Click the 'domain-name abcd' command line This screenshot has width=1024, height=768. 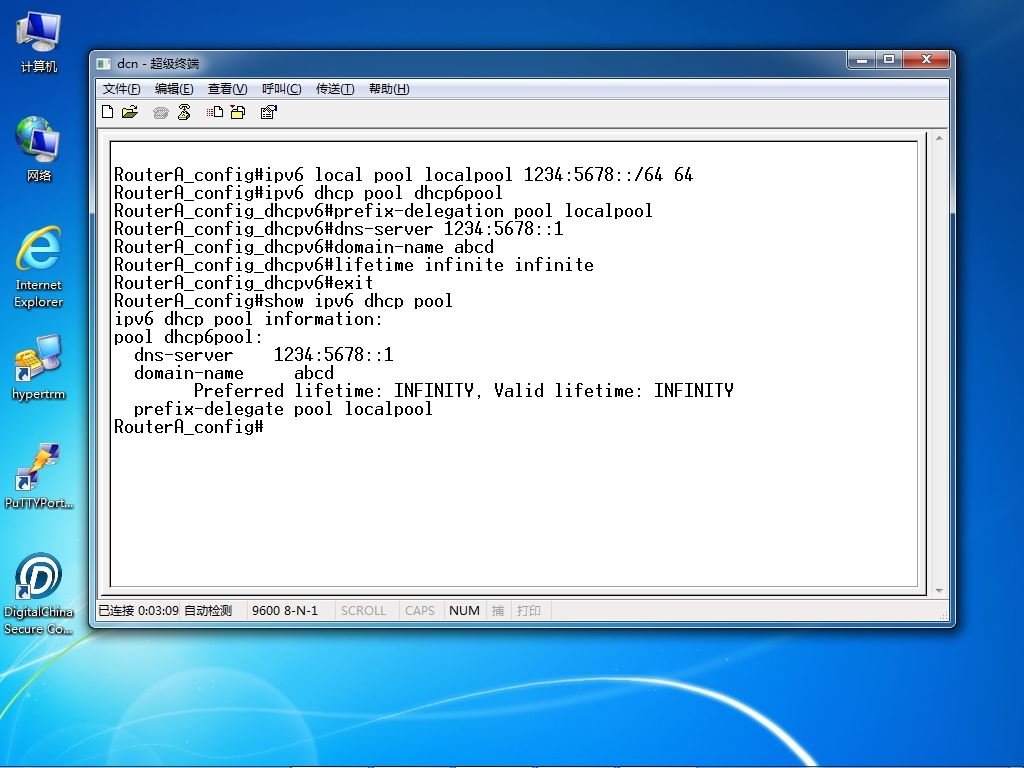pos(304,247)
